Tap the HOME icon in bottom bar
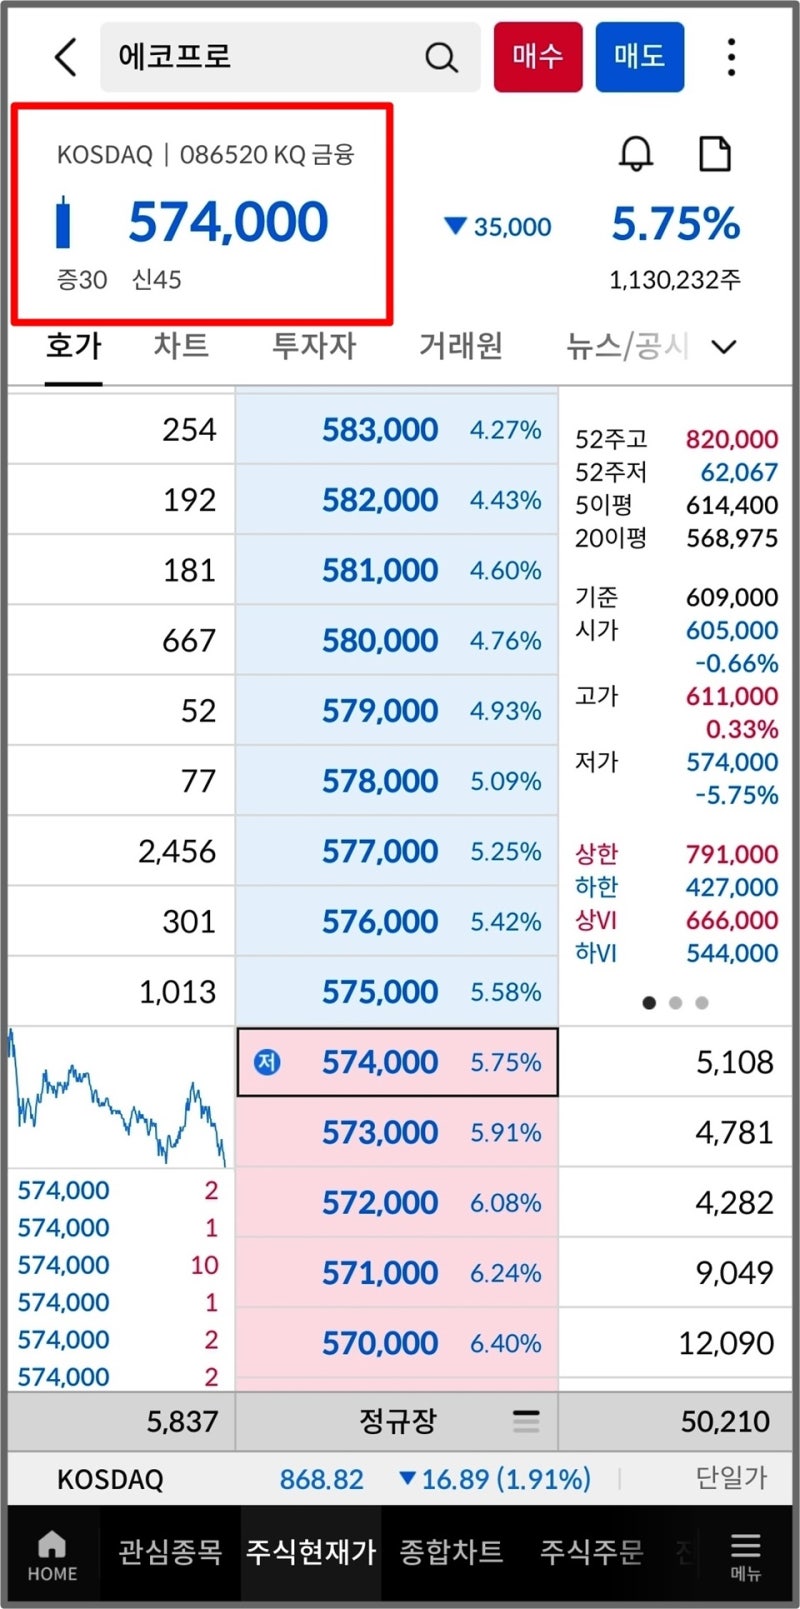Image resolution: width=800 pixels, height=1609 pixels. click(x=52, y=1556)
